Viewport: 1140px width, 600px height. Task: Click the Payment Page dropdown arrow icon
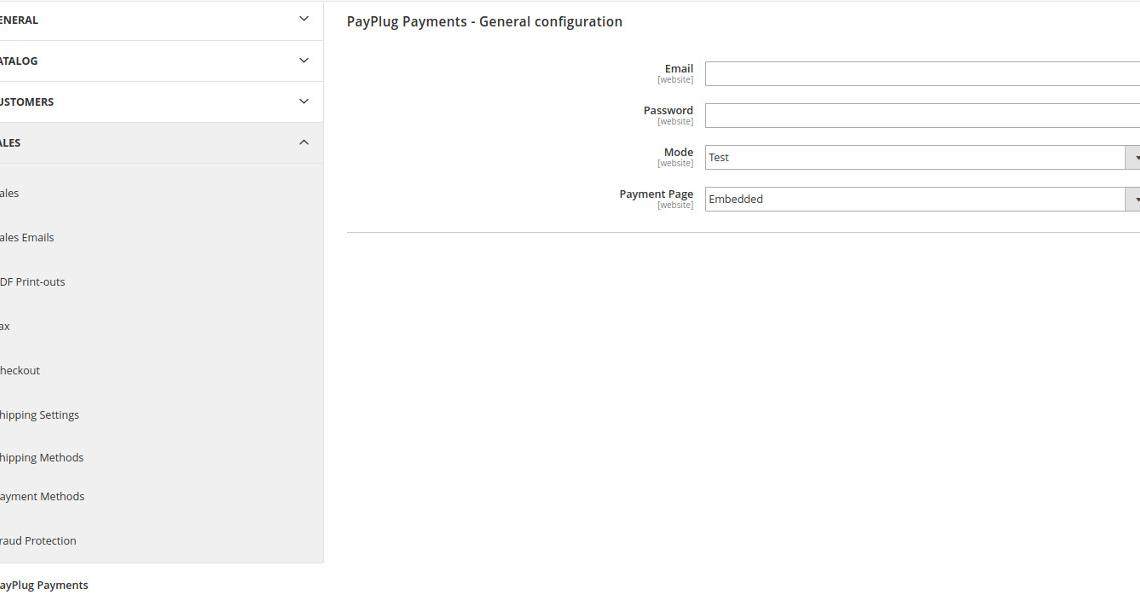pyautogui.click(x=1135, y=199)
